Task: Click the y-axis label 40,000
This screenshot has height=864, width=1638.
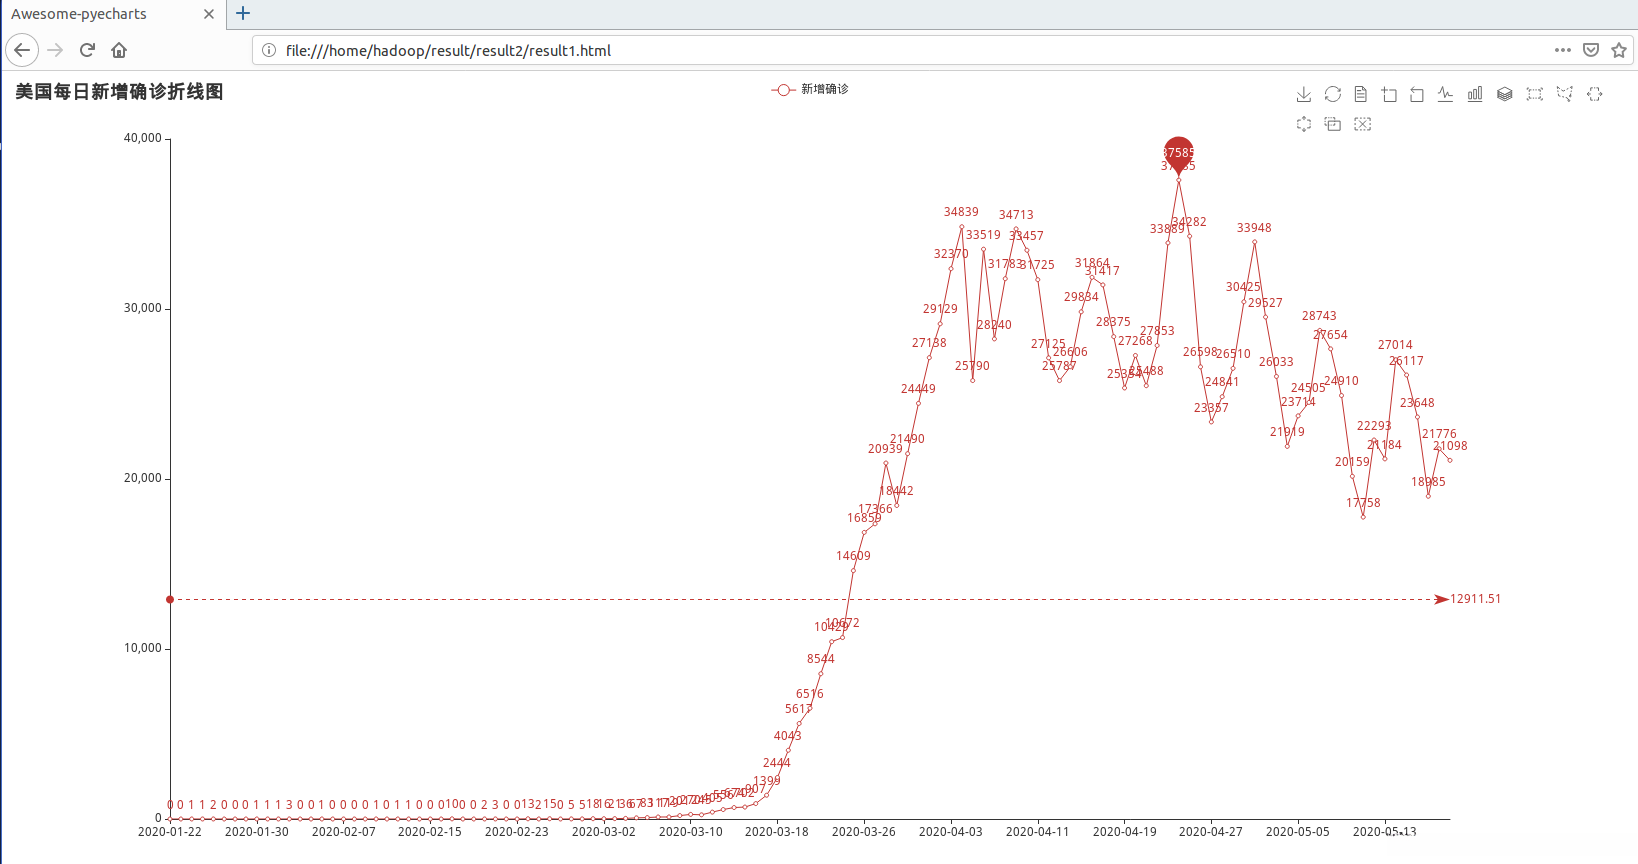Action: [143, 138]
